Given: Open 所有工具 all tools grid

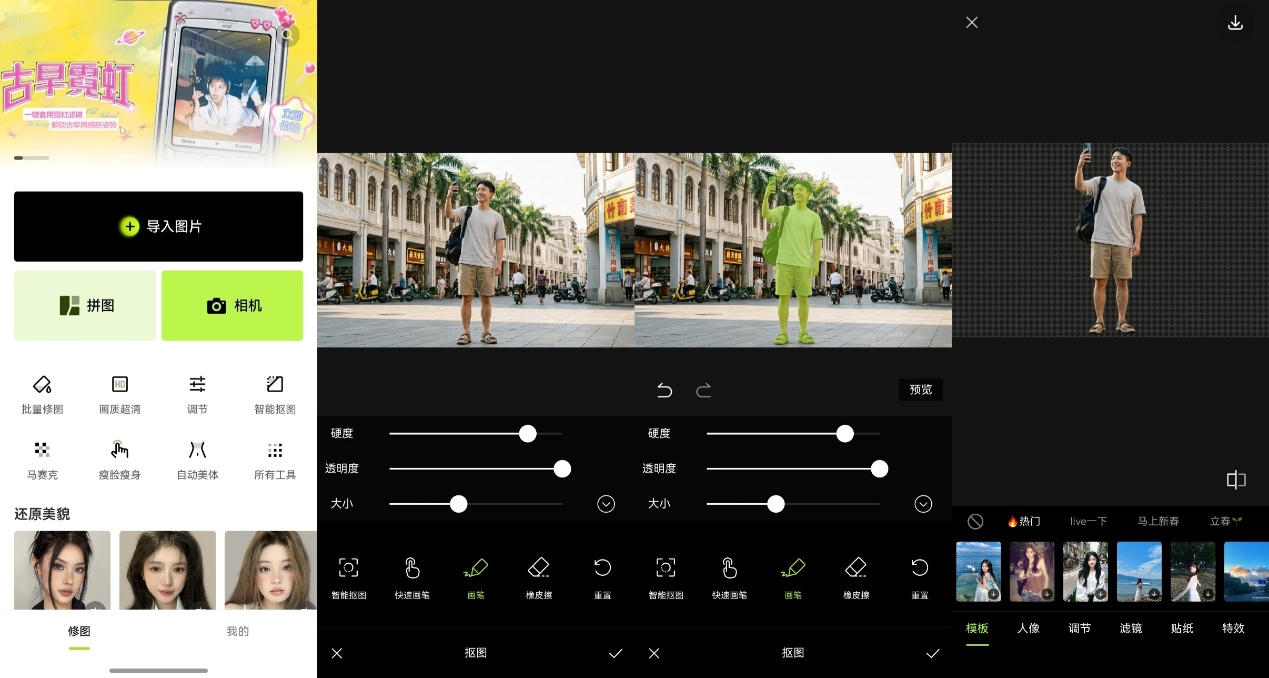Looking at the screenshot, I should pos(275,460).
